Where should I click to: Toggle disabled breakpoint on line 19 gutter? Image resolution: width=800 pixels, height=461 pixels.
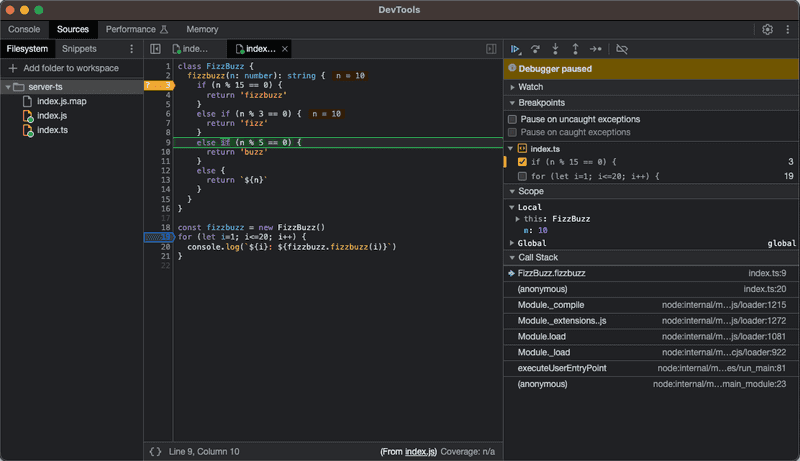tap(159, 237)
